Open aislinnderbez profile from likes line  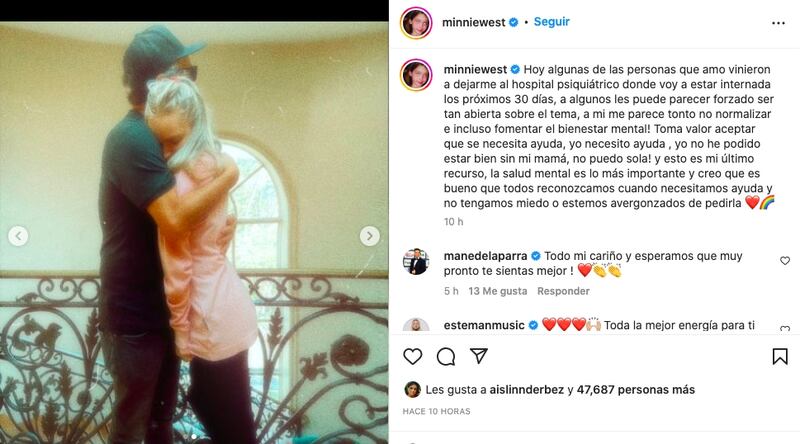527,389
